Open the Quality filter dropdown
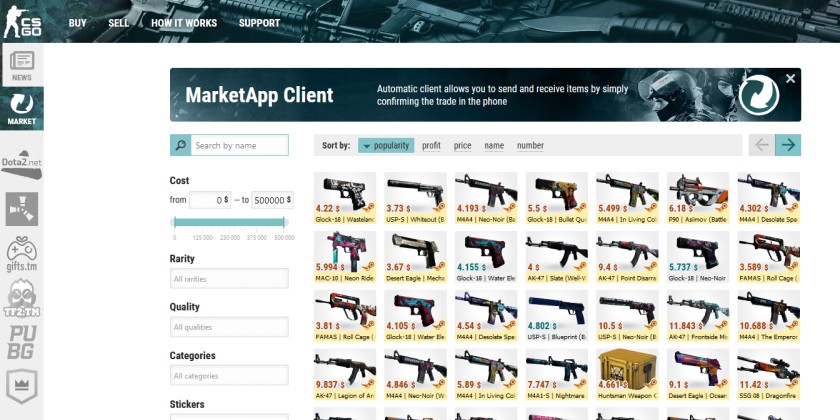Screen dimensions: 840x420 tap(229, 327)
